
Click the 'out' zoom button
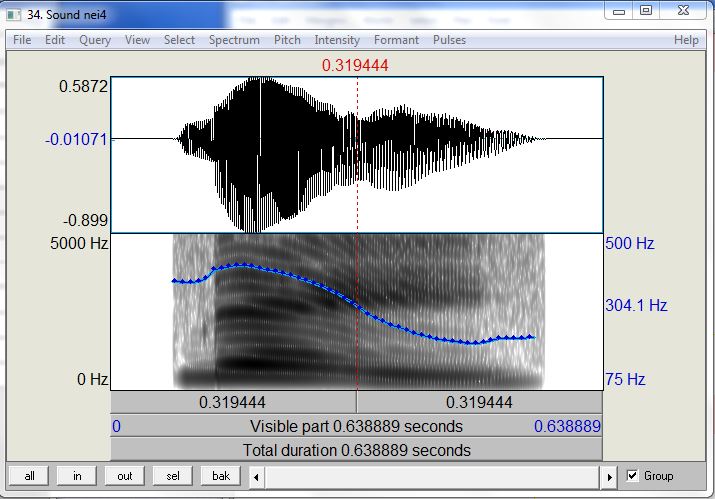[124, 476]
